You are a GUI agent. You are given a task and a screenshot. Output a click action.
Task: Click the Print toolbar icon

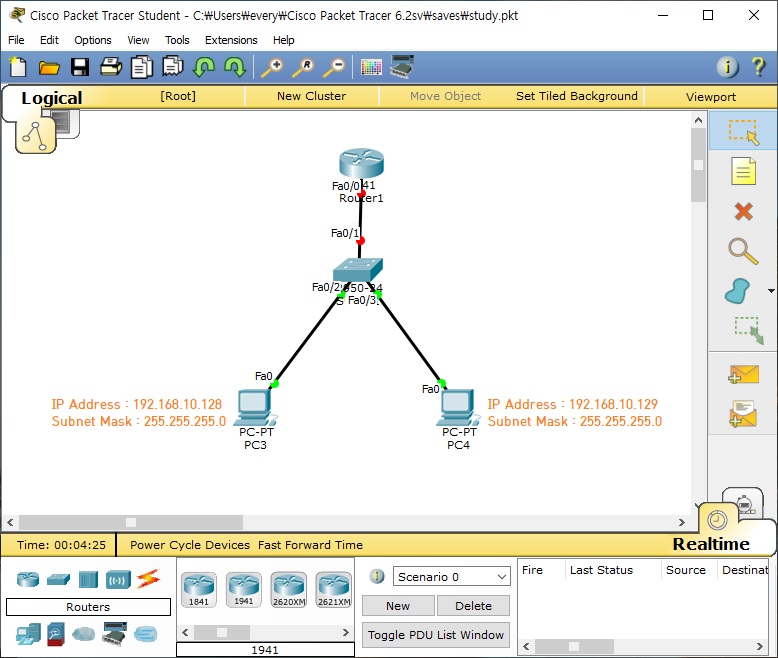tap(111, 66)
